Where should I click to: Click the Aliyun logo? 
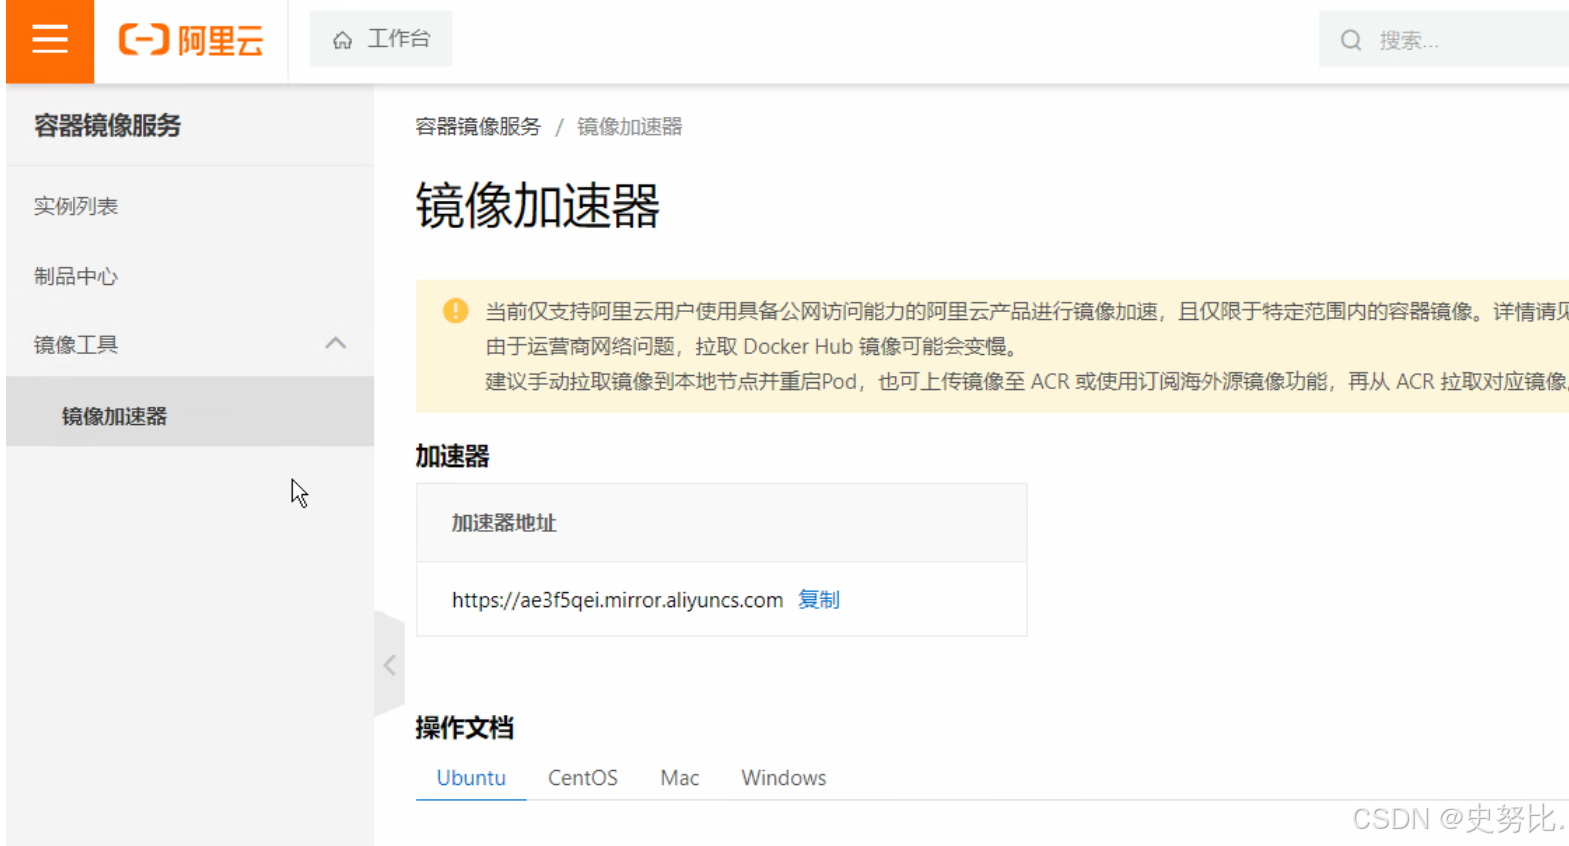(x=191, y=40)
